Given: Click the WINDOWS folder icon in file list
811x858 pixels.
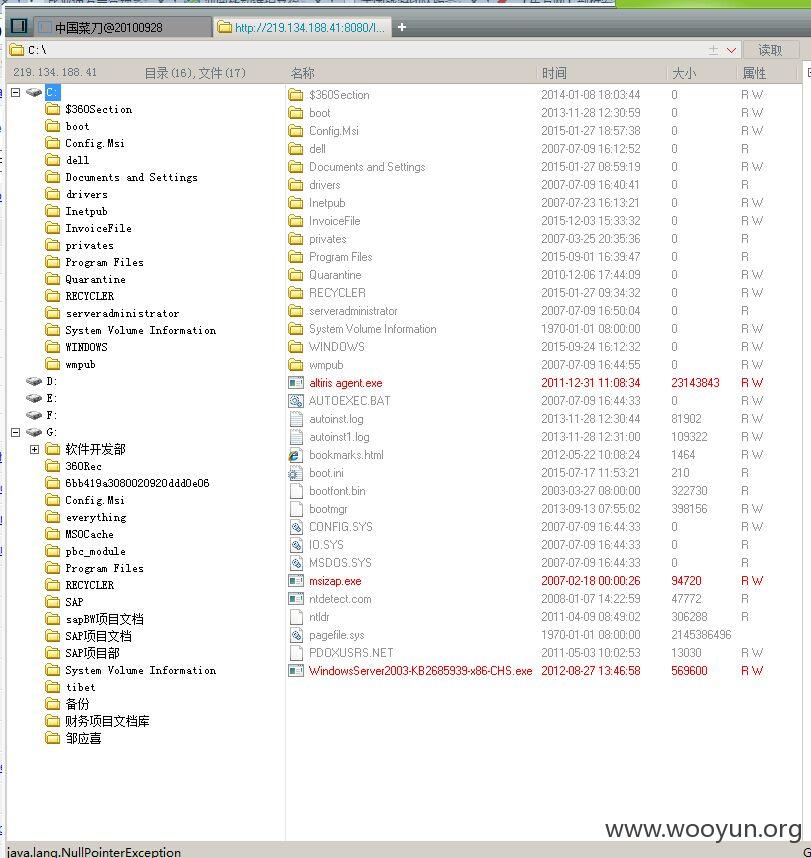Looking at the screenshot, I should point(296,347).
